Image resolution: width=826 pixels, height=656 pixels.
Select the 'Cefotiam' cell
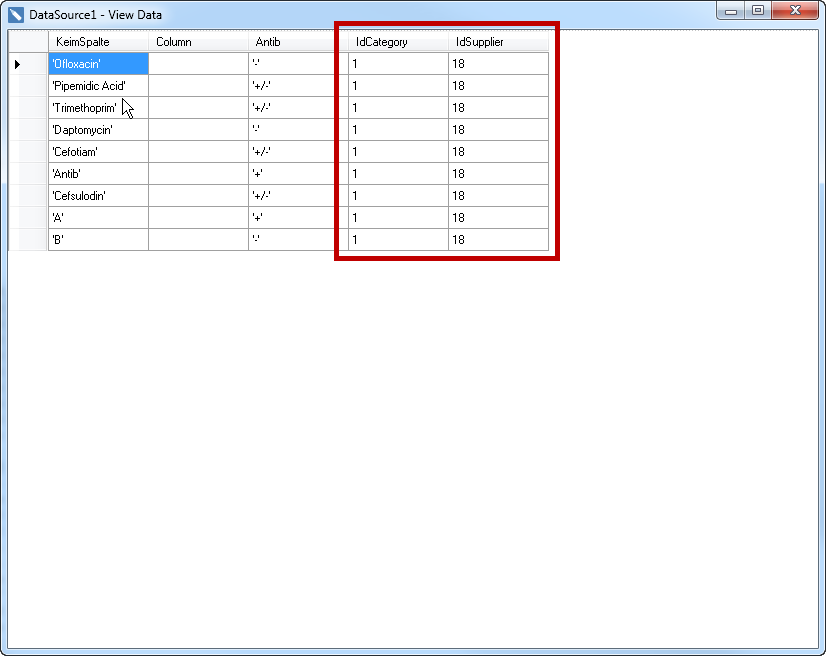(x=99, y=152)
